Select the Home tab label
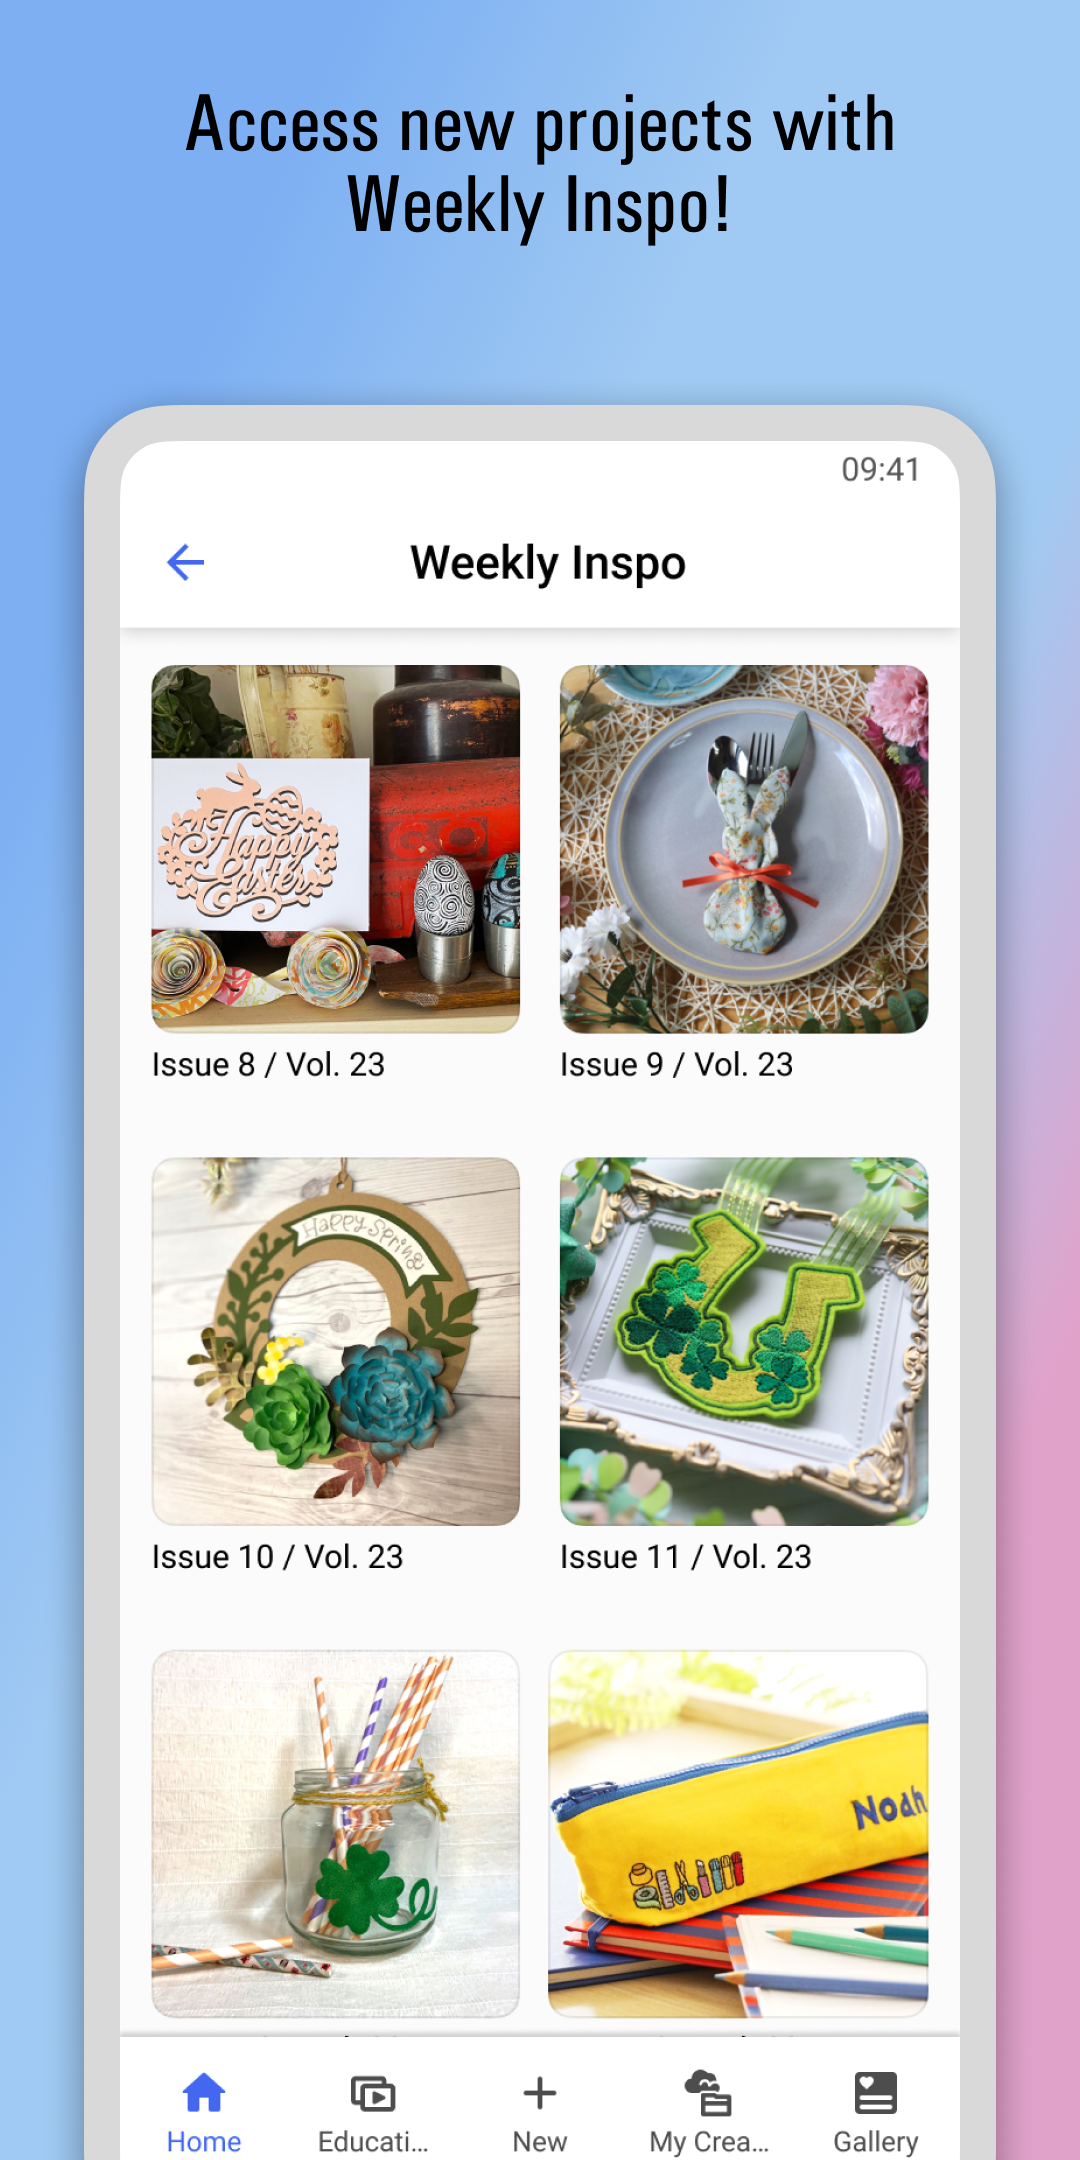 click(204, 2142)
